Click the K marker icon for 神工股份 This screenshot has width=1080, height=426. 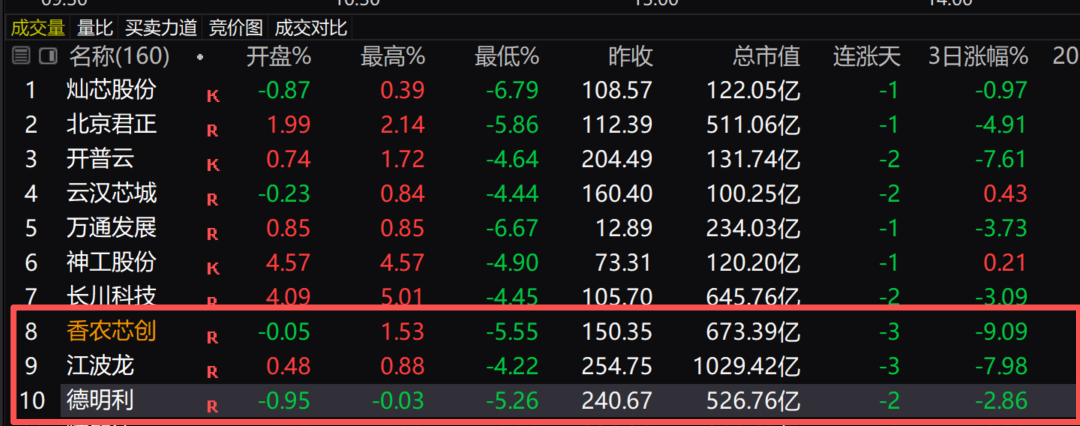point(213,269)
